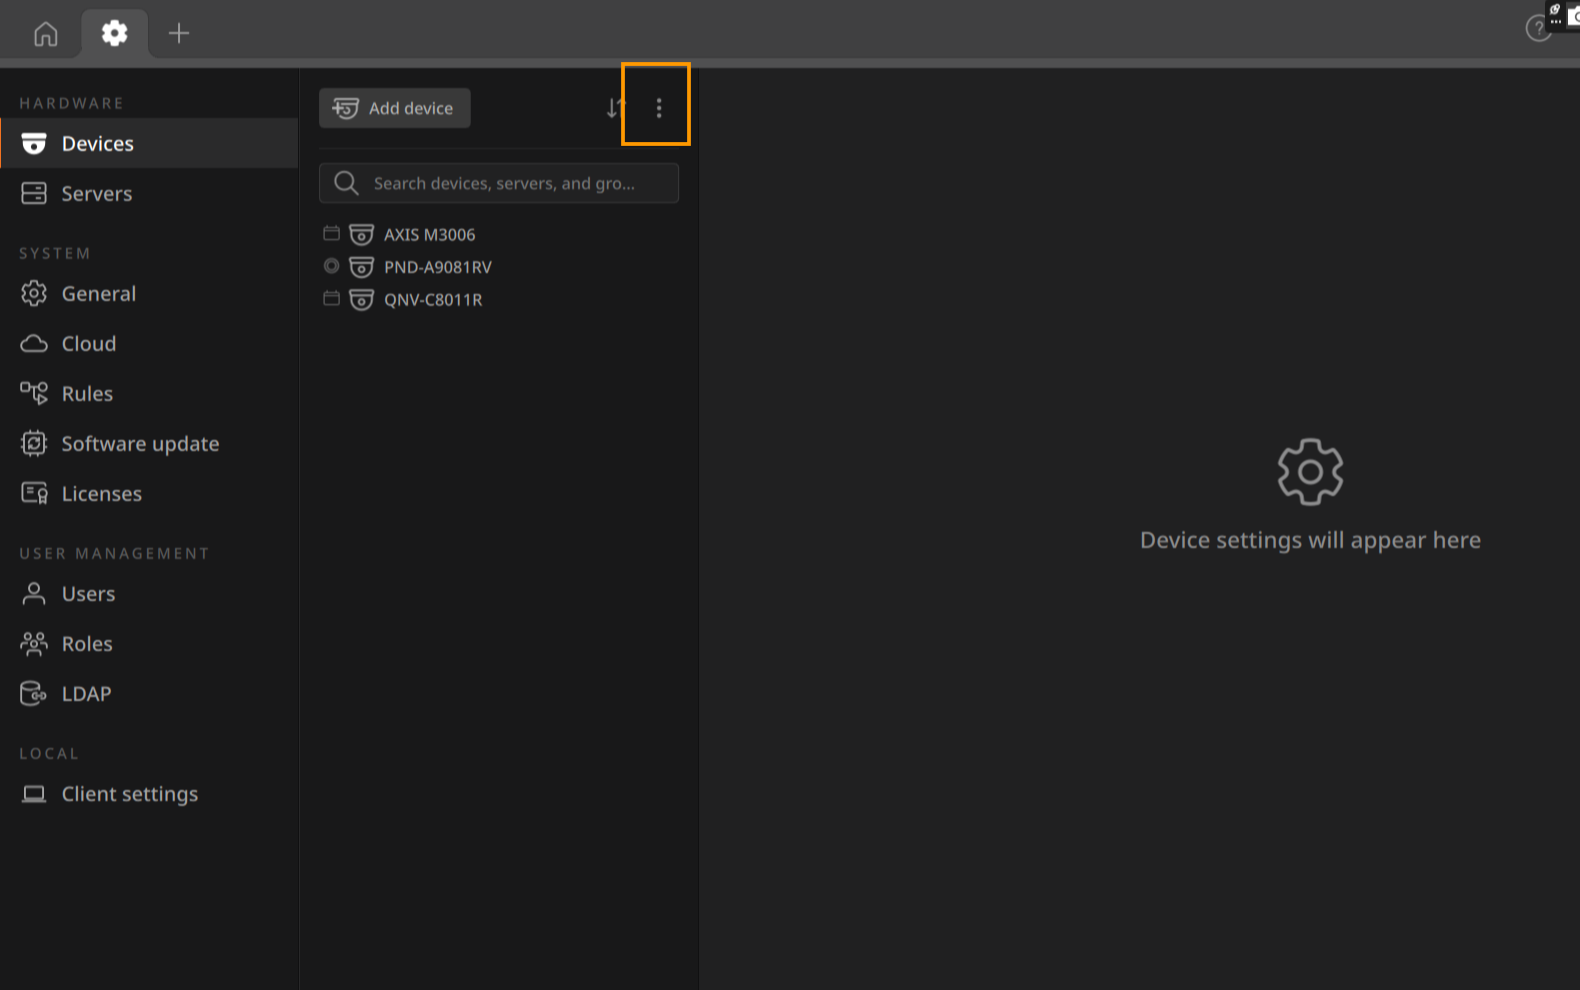Click the LDAP database icon
1580x990 pixels.
pyautogui.click(x=34, y=693)
